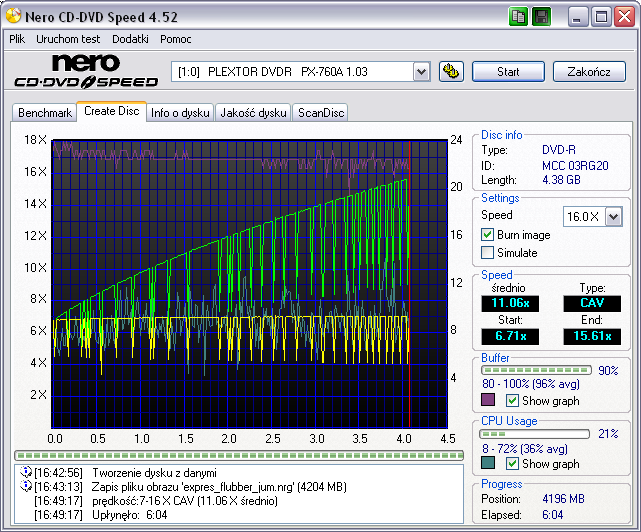The height and width of the screenshot is (532, 641).
Task: Click the copy-to-clipboard icon in title bar
Action: 519,17
